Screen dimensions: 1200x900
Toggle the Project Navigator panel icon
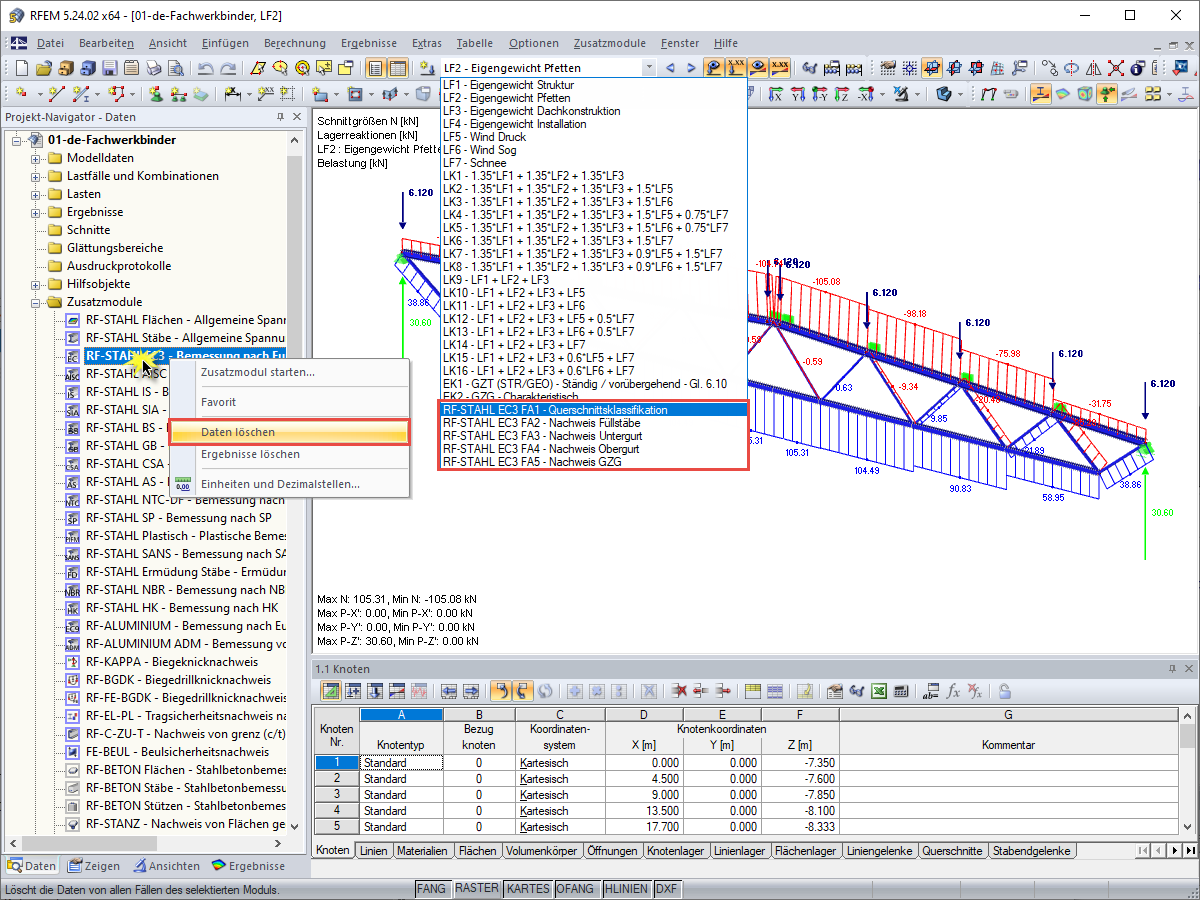tap(376, 69)
